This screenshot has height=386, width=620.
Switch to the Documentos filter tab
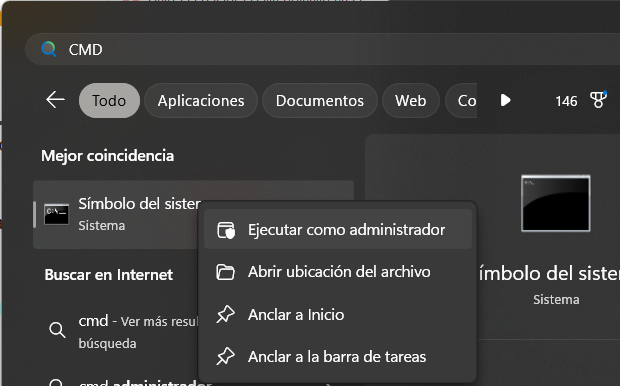pos(319,100)
